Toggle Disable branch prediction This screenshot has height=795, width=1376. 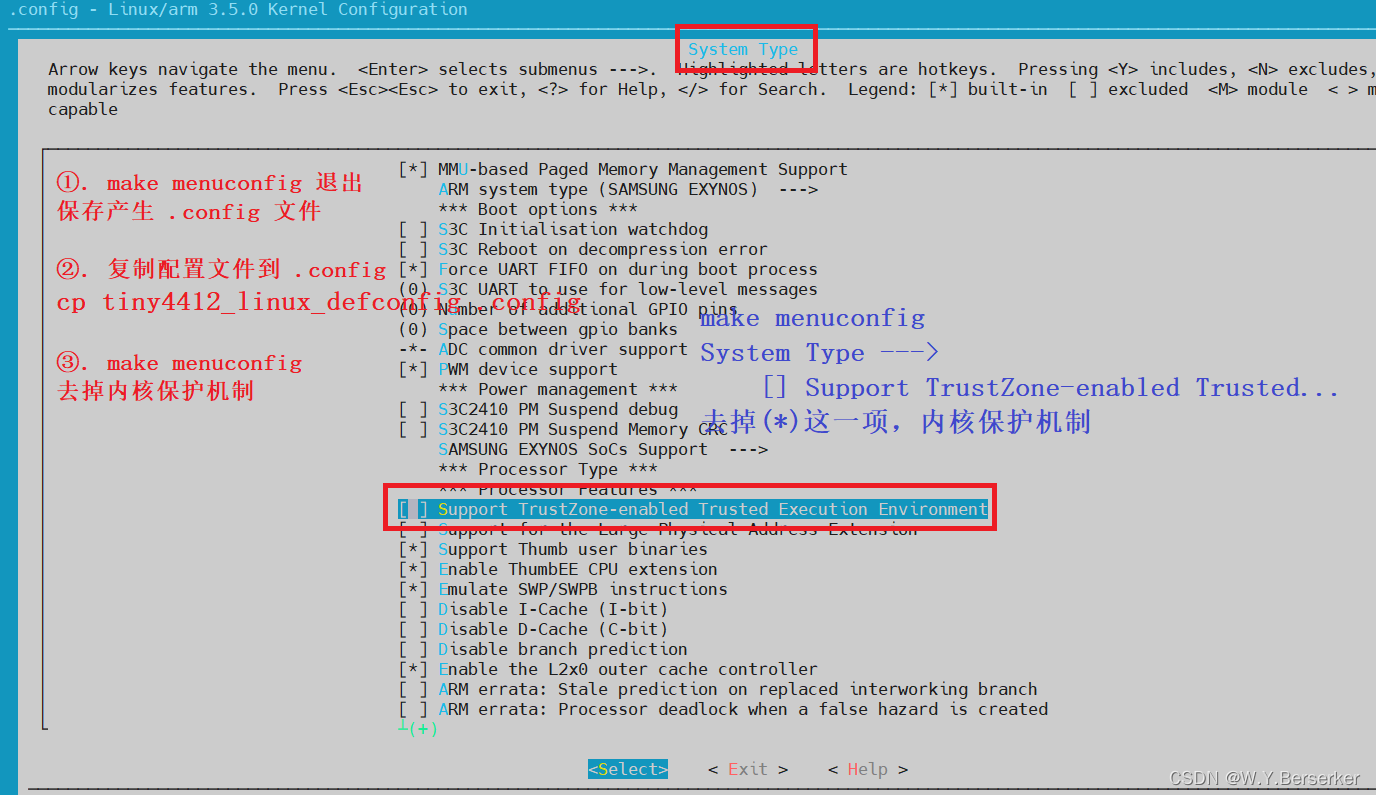click(x=543, y=649)
